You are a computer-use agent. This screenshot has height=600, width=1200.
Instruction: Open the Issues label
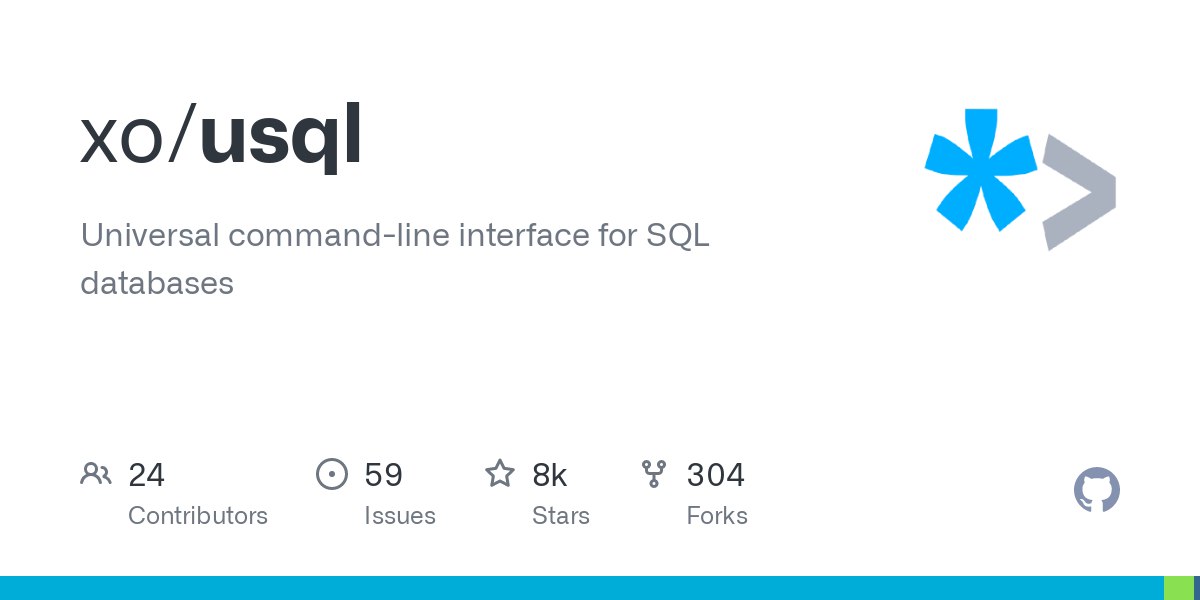tap(400, 516)
